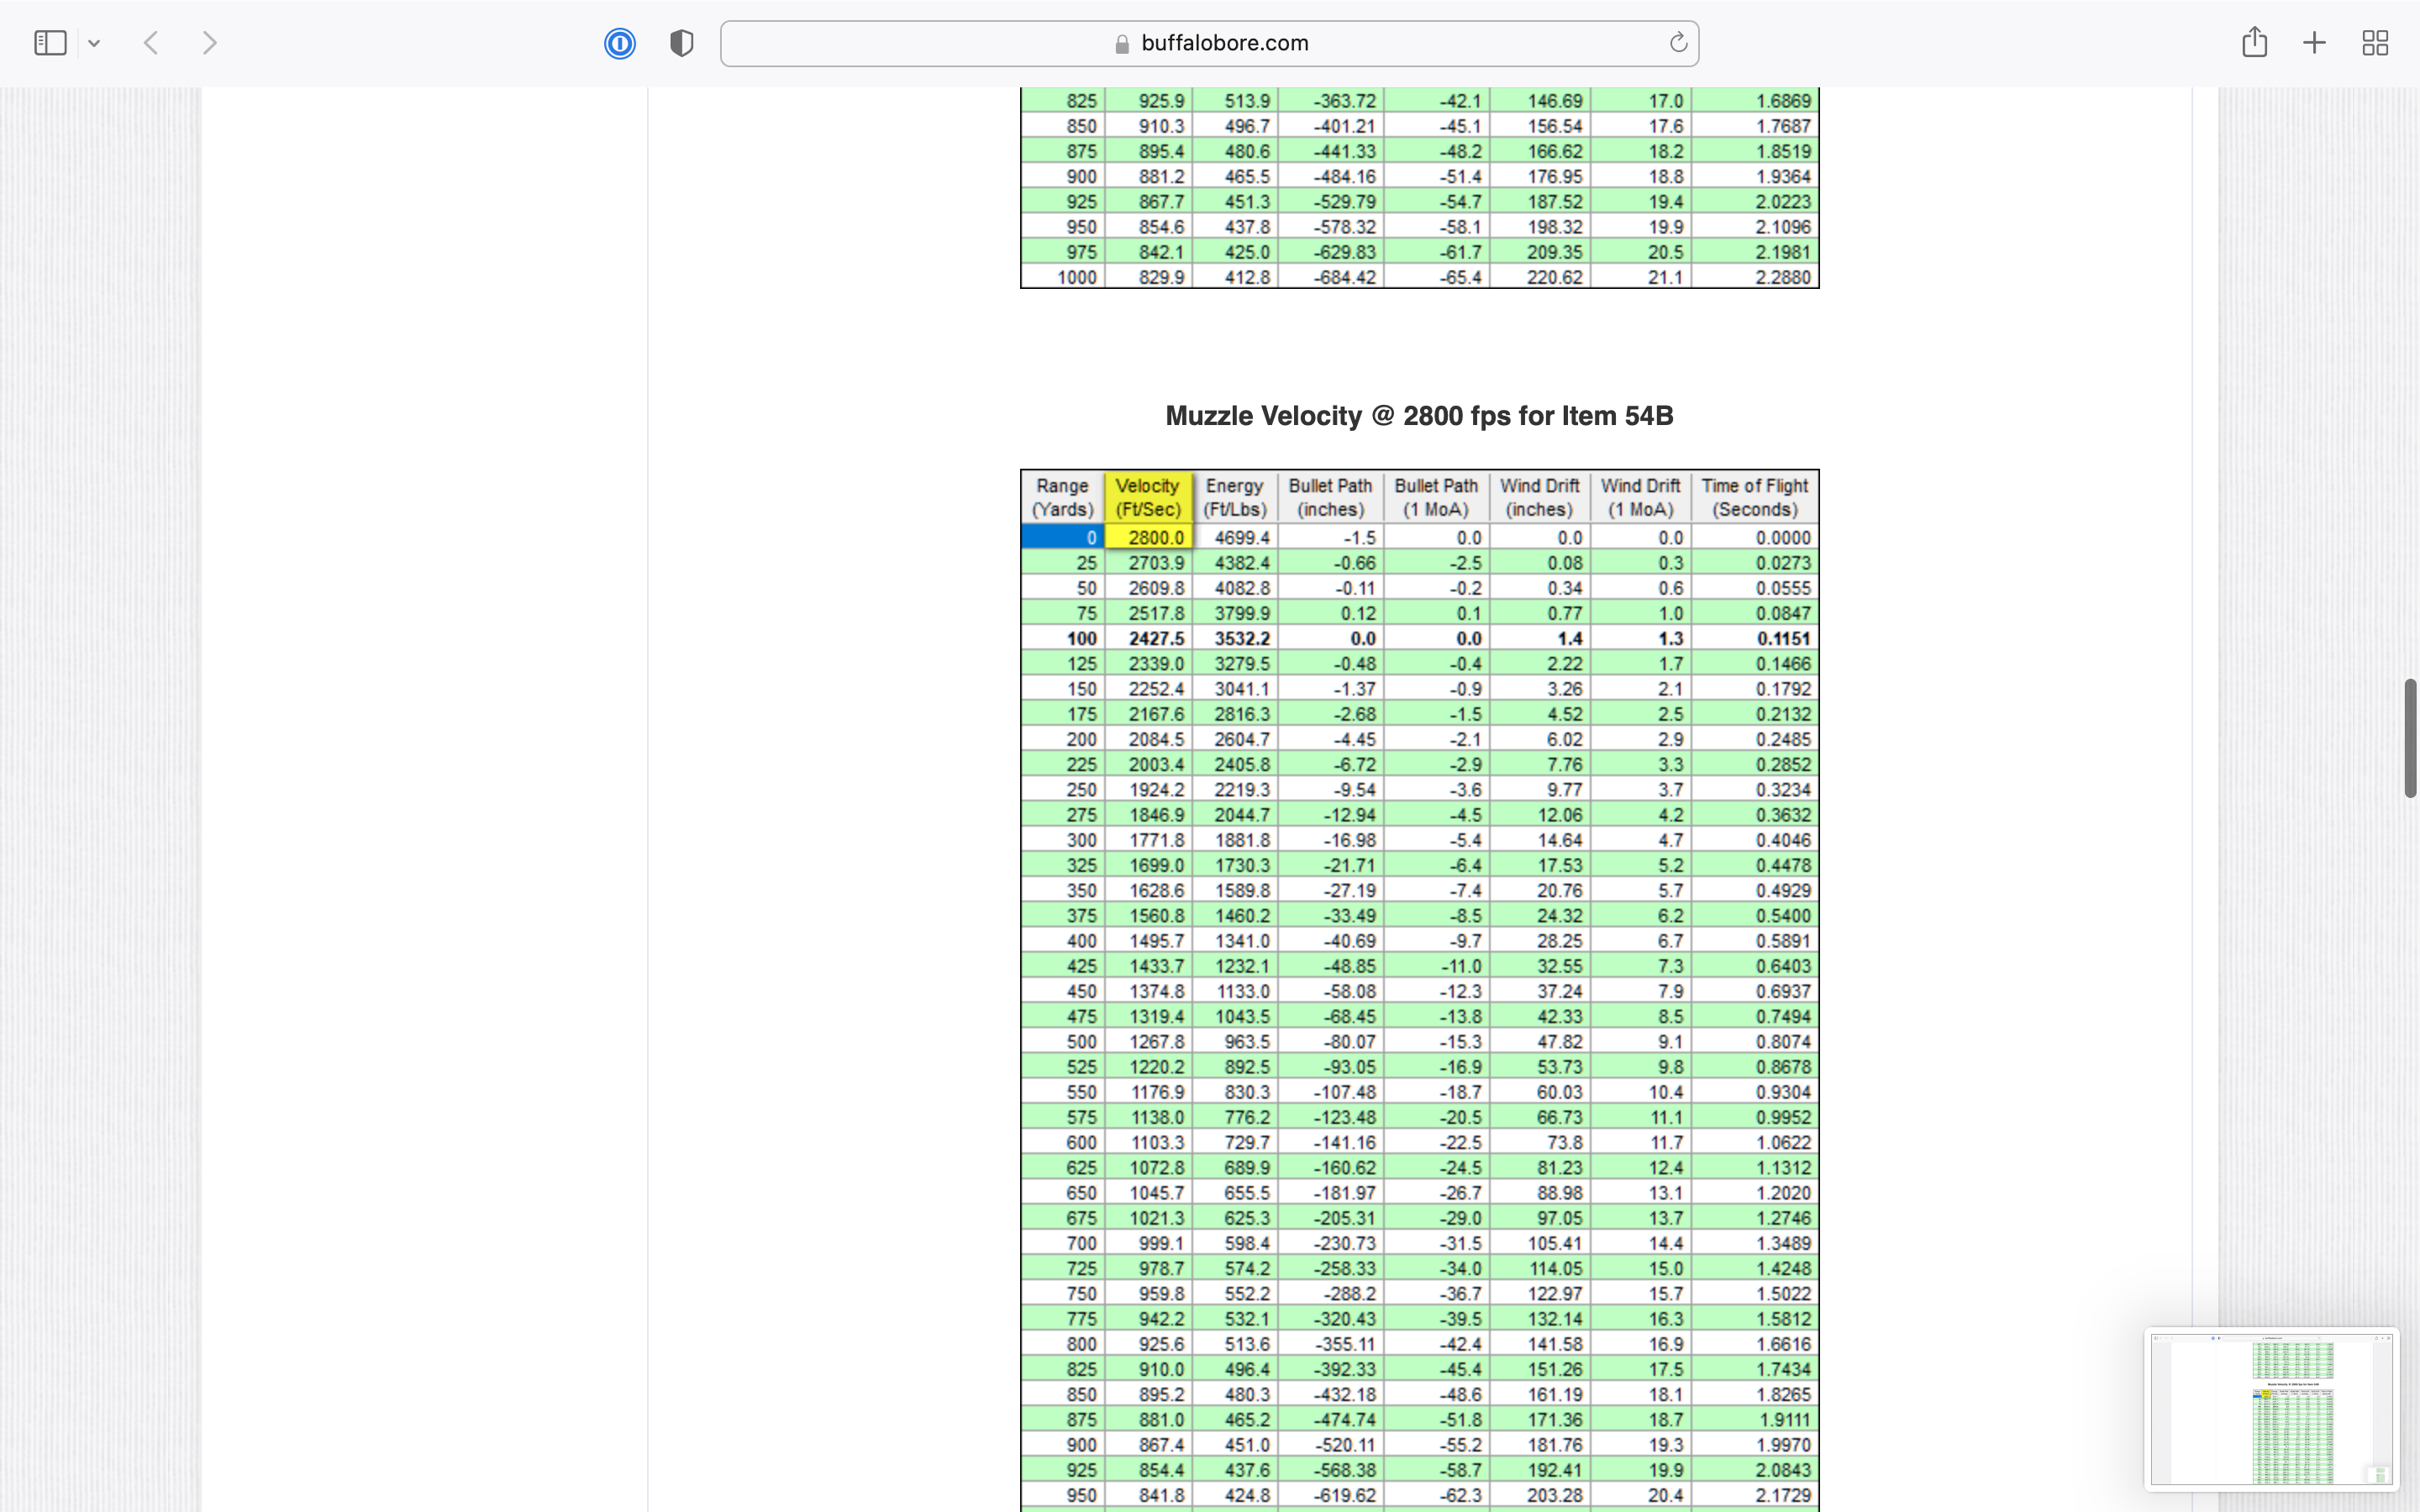This screenshot has height=1512, width=2420.
Task: Click the 1176.9 velocity at 550 yards
Action: 1148,1092
